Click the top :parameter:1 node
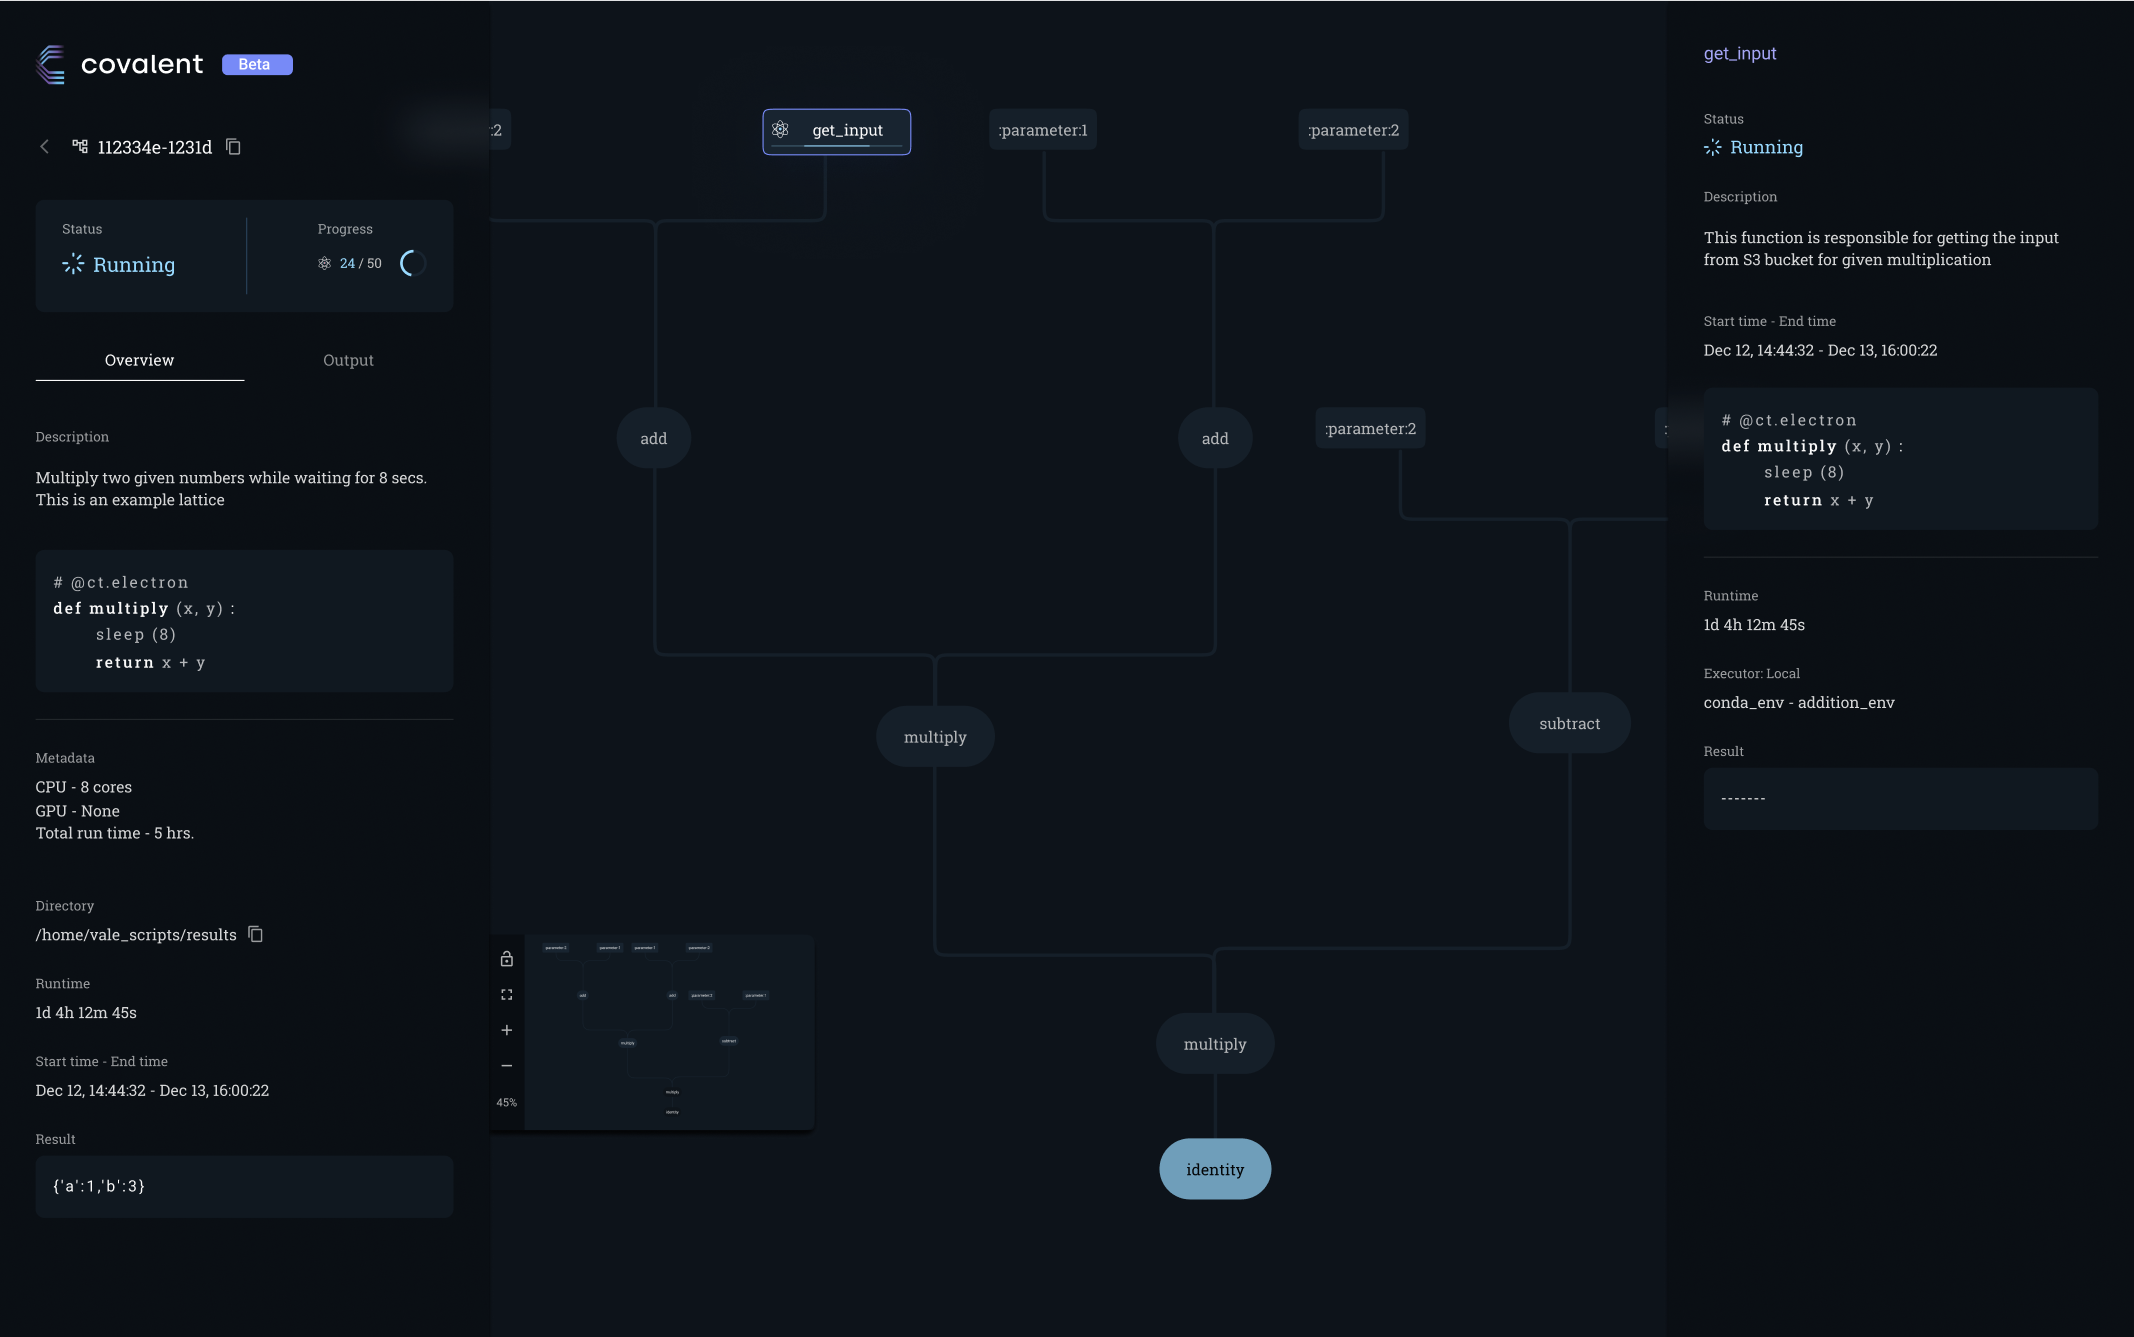The image size is (2134, 1337). click(1043, 130)
